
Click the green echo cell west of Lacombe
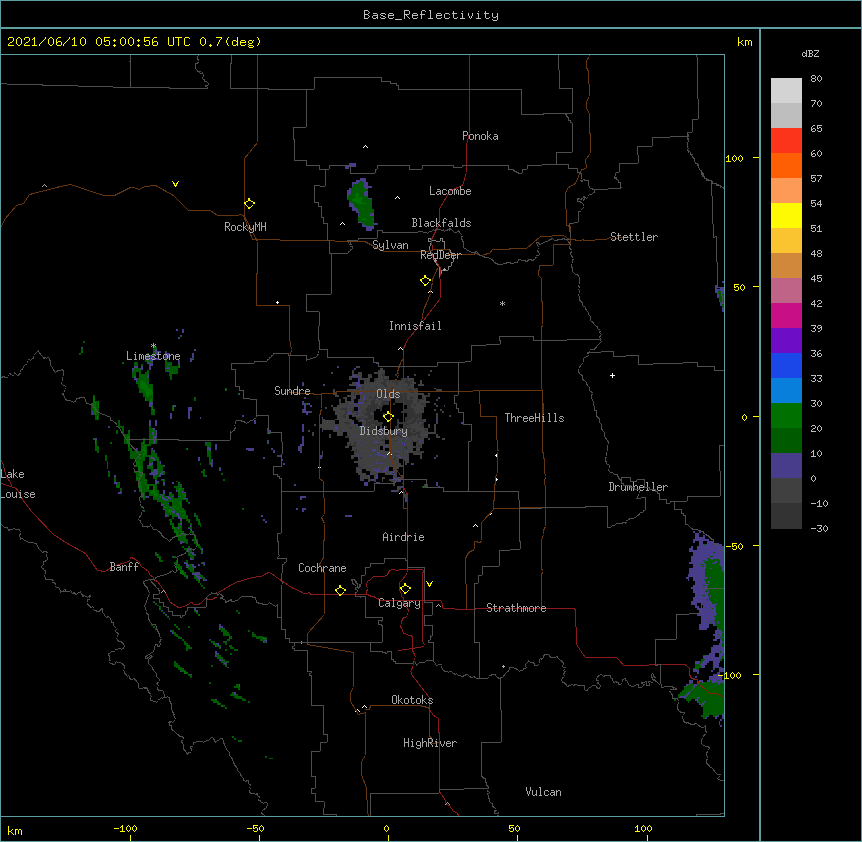click(x=361, y=203)
